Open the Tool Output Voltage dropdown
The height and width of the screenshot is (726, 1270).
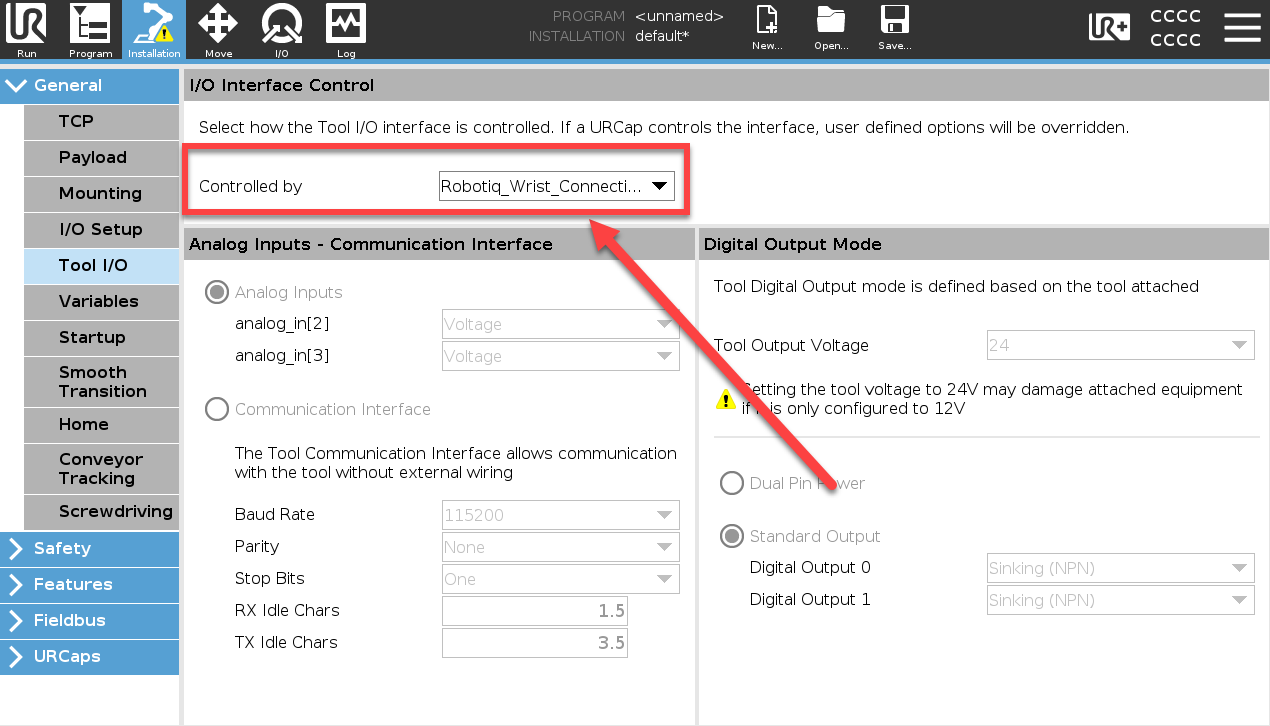click(1120, 345)
